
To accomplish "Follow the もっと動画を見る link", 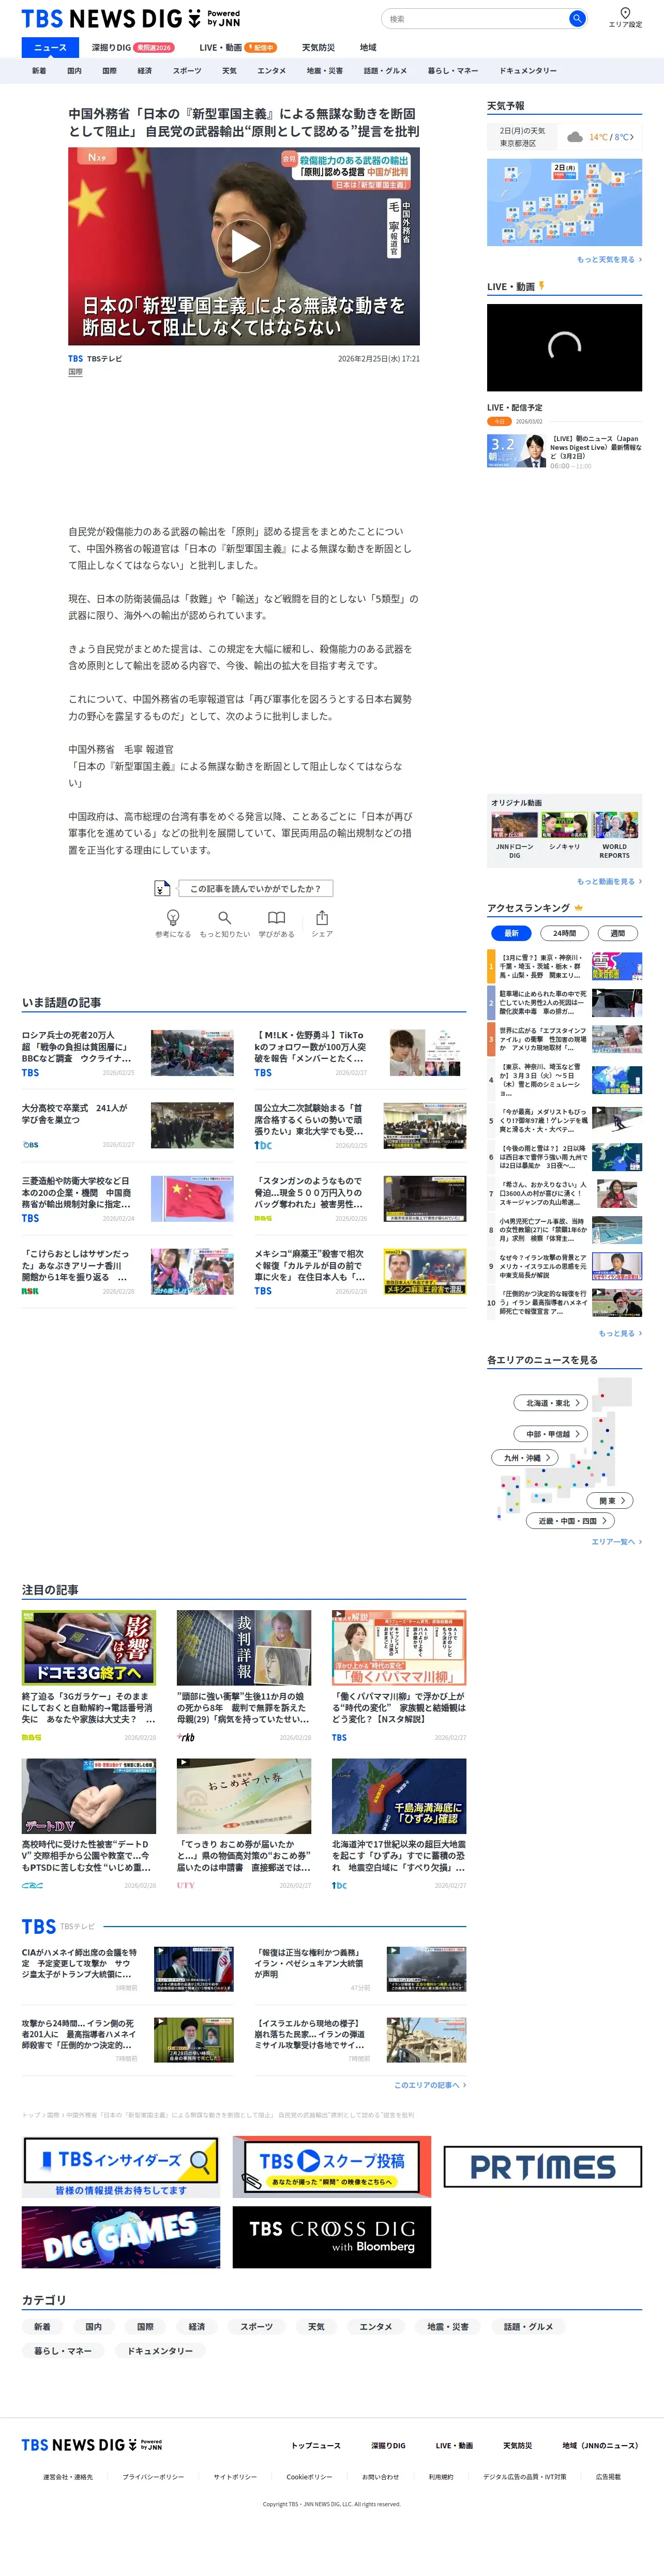I will pos(609,881).
